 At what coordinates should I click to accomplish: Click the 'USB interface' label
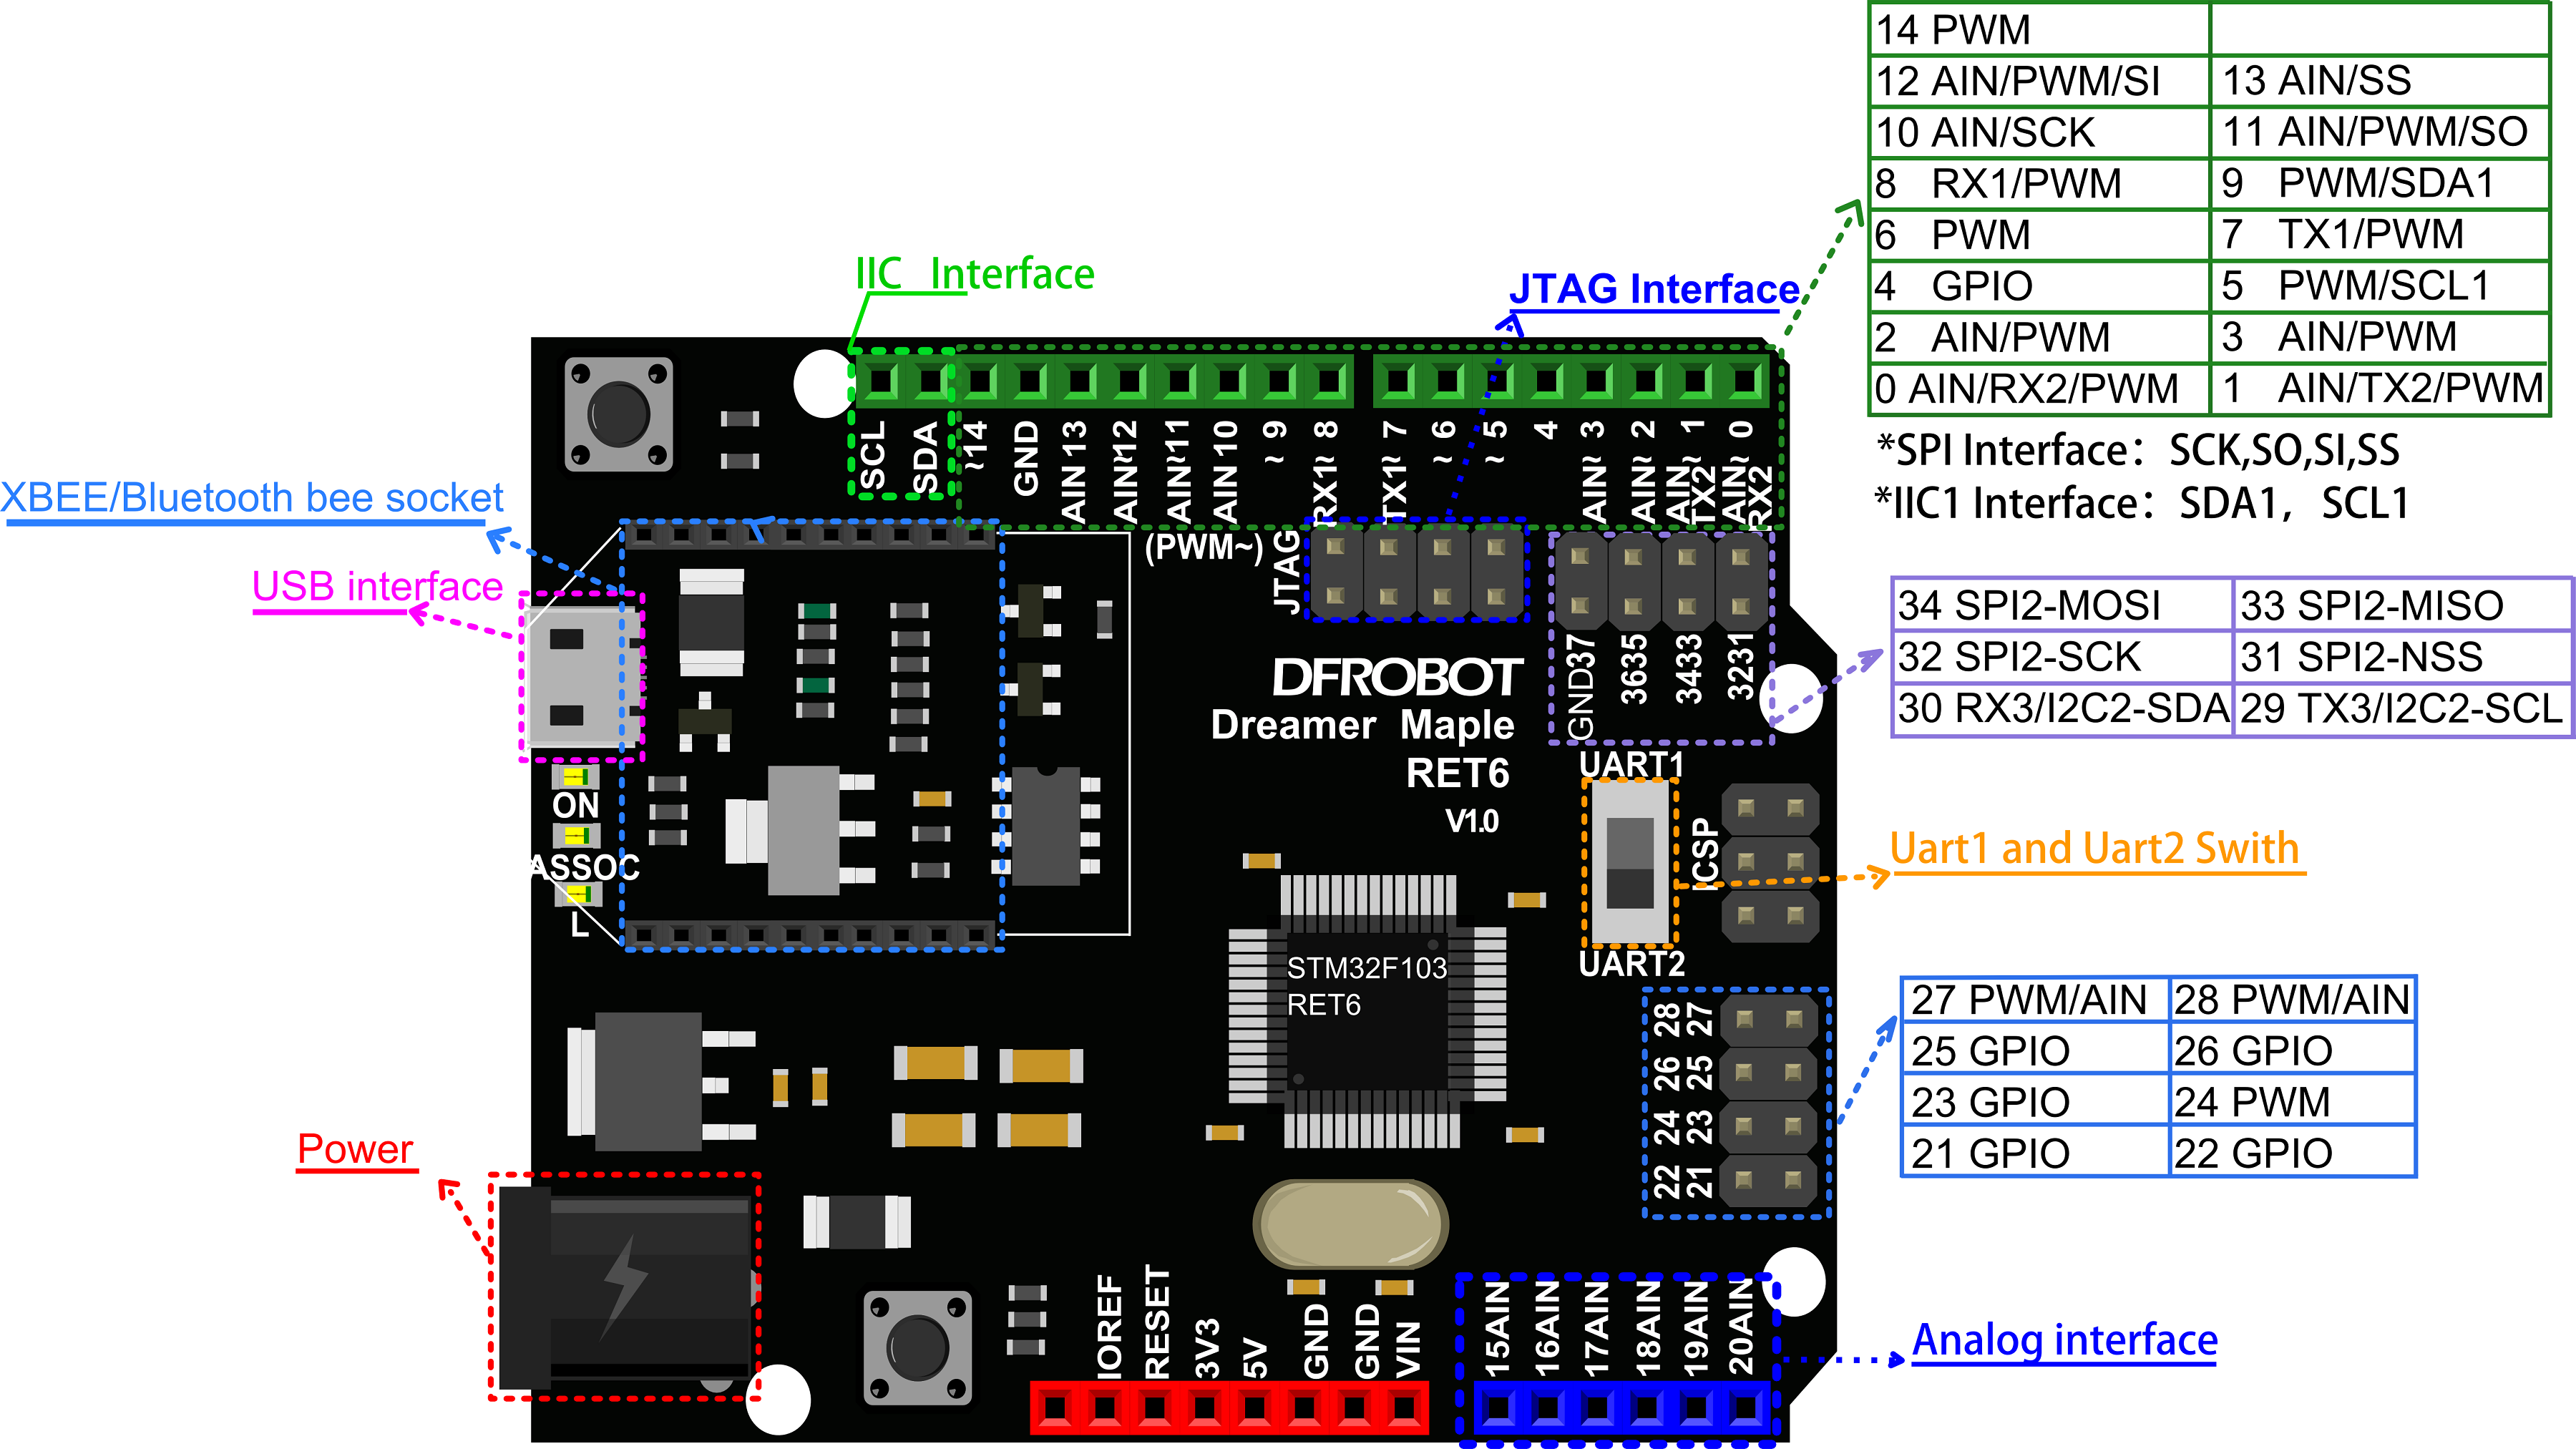[377, 587]
